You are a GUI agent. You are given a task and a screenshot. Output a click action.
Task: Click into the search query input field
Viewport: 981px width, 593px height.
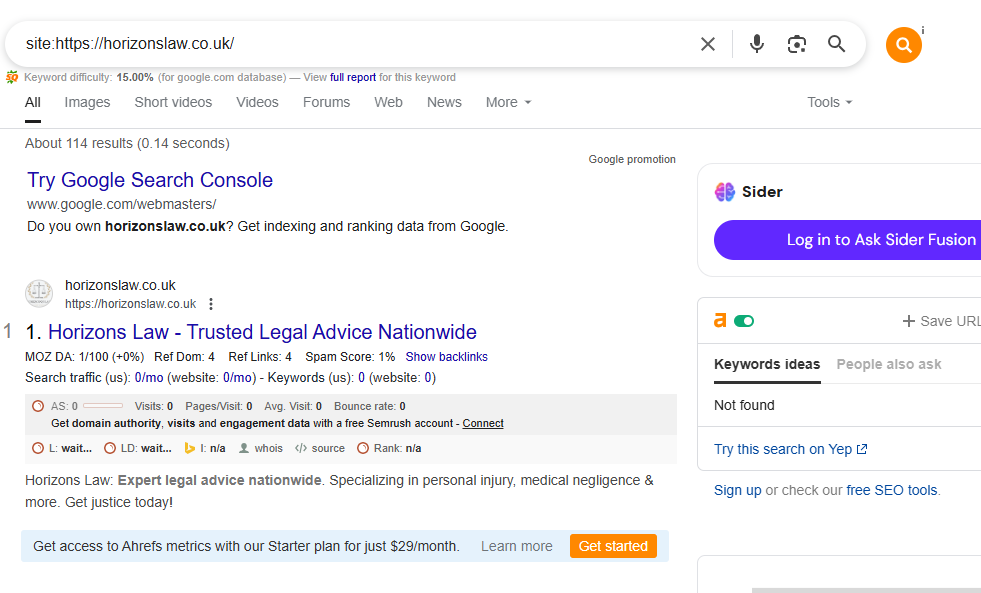(x=357, y=44)
